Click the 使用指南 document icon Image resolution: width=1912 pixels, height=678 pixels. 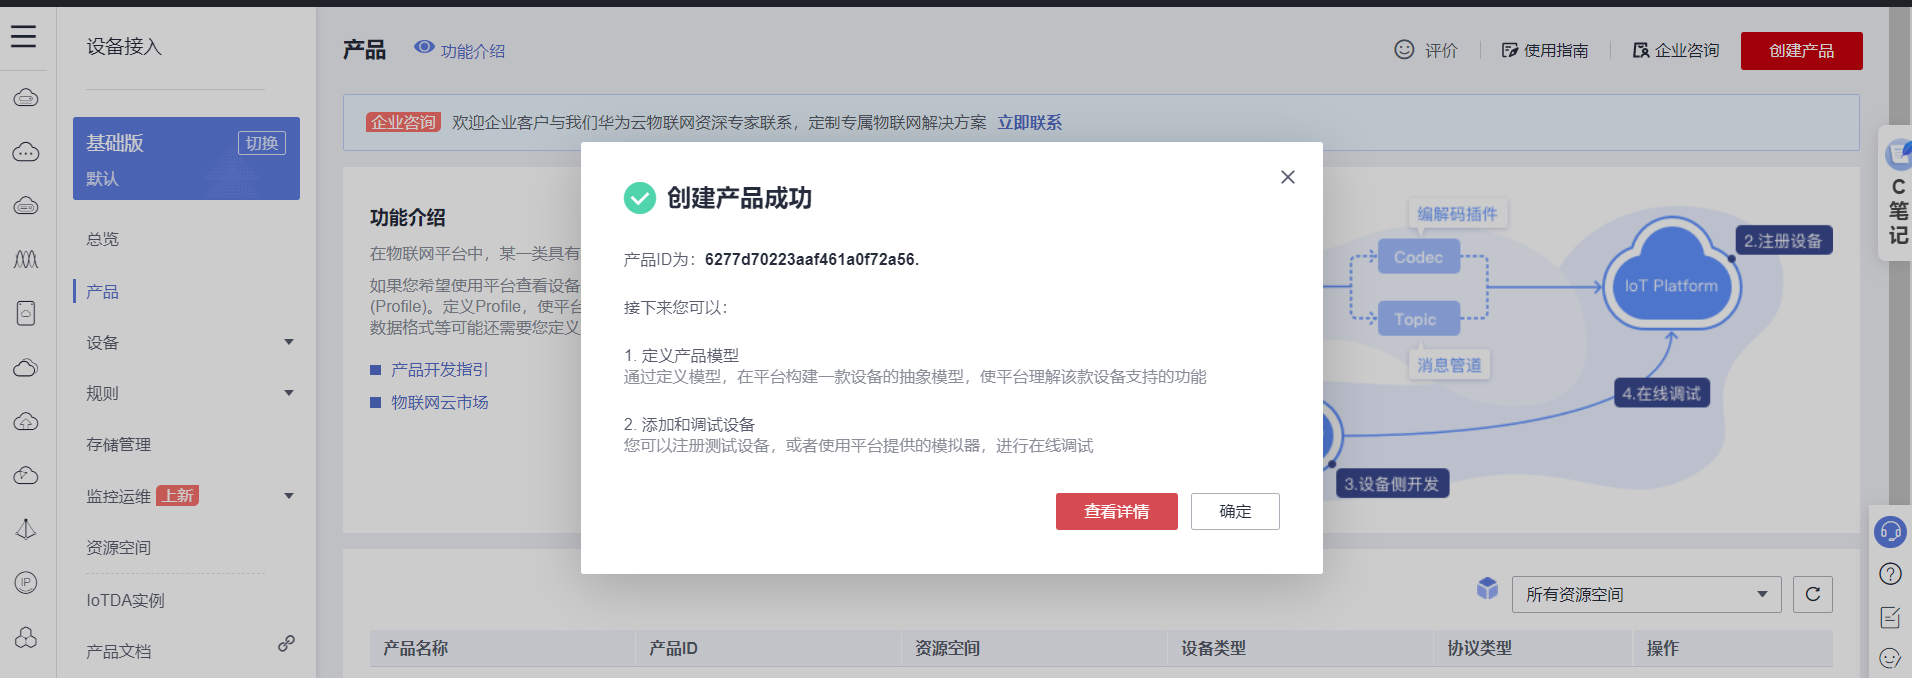coord(1510,50)
